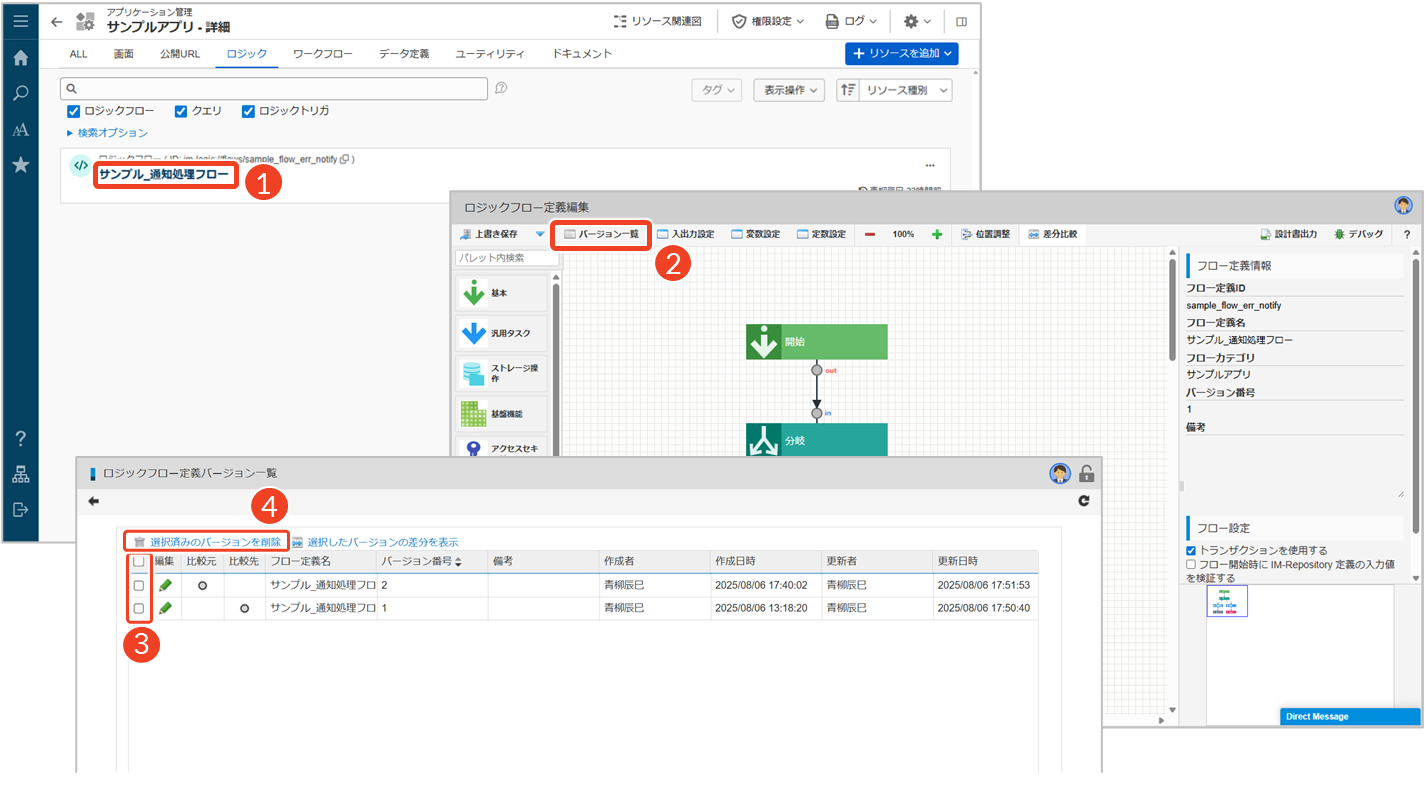Switch to the ワークフロー tab
This screenshot has width=1425, height=785.
(323, 54)
